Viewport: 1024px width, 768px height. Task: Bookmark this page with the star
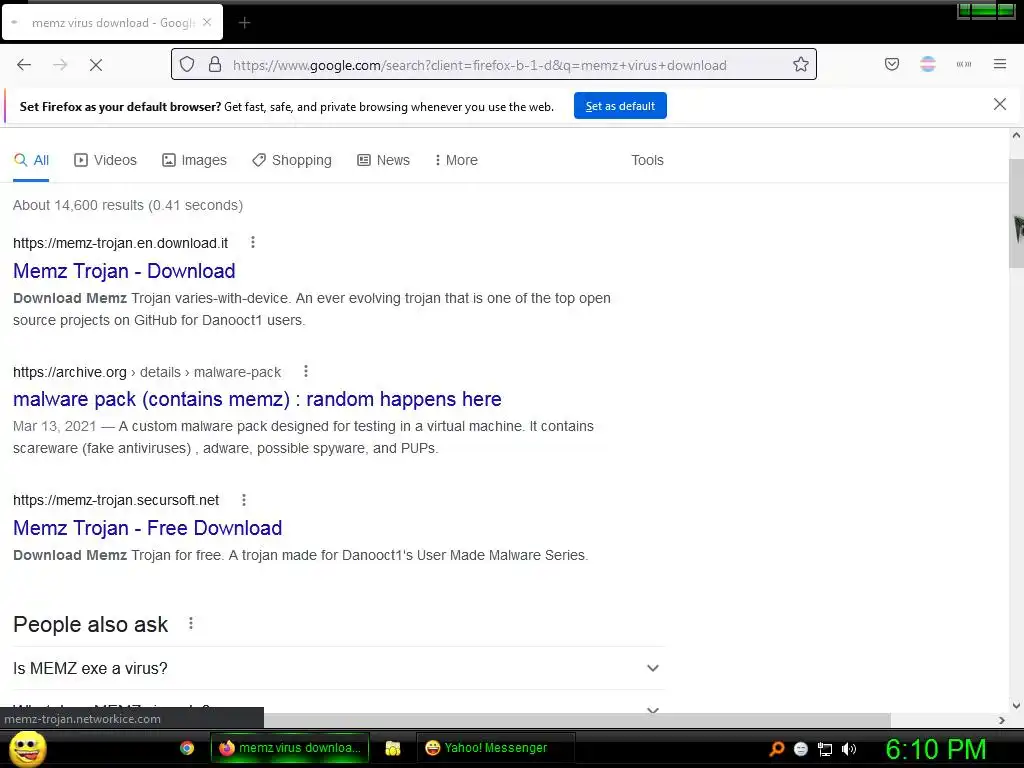[801, 65]
